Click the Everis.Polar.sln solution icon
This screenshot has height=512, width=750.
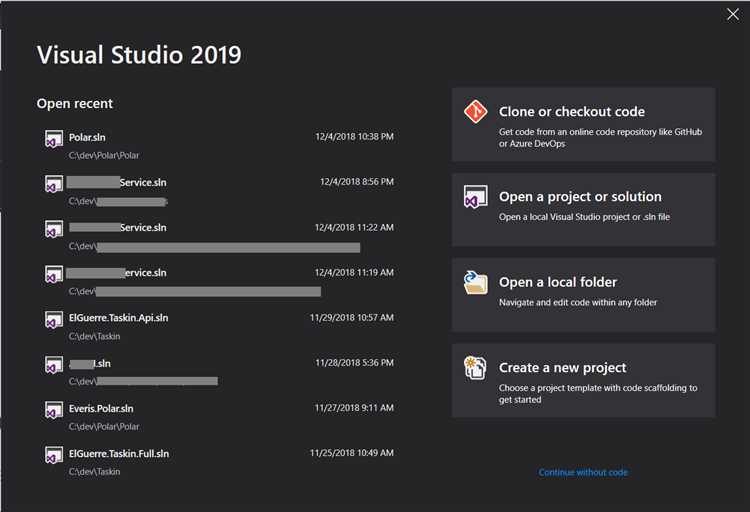pyautogui.click(x=54, y=410)
